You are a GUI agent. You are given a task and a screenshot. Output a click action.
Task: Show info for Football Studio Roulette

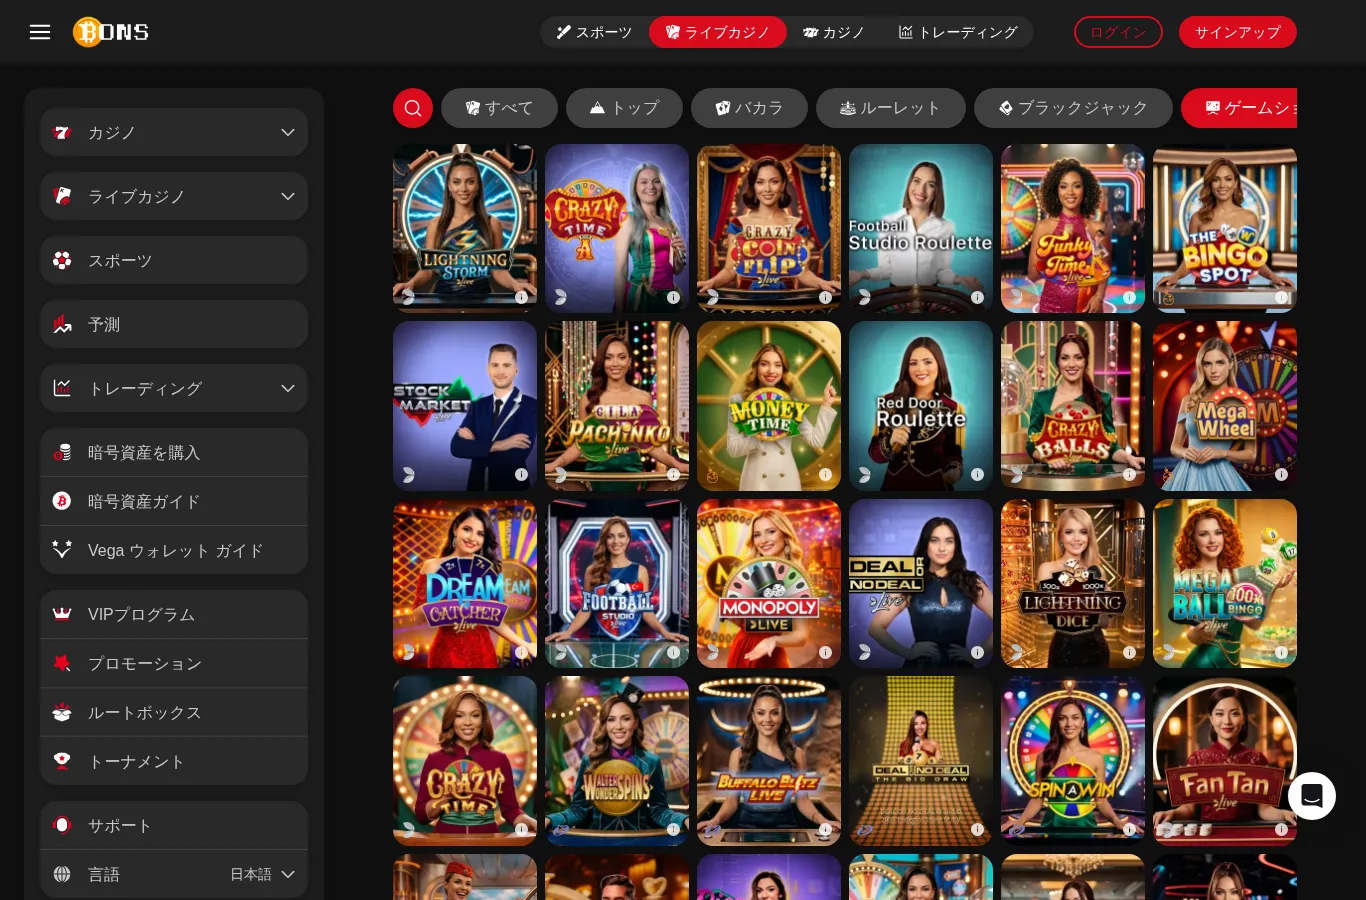click(977, 297)
